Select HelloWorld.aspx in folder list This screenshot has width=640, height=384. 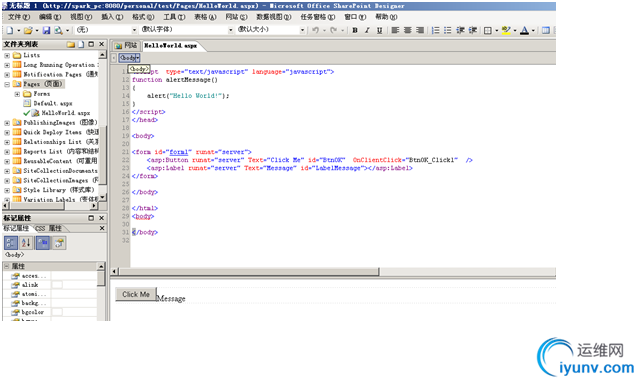(65, 113)
